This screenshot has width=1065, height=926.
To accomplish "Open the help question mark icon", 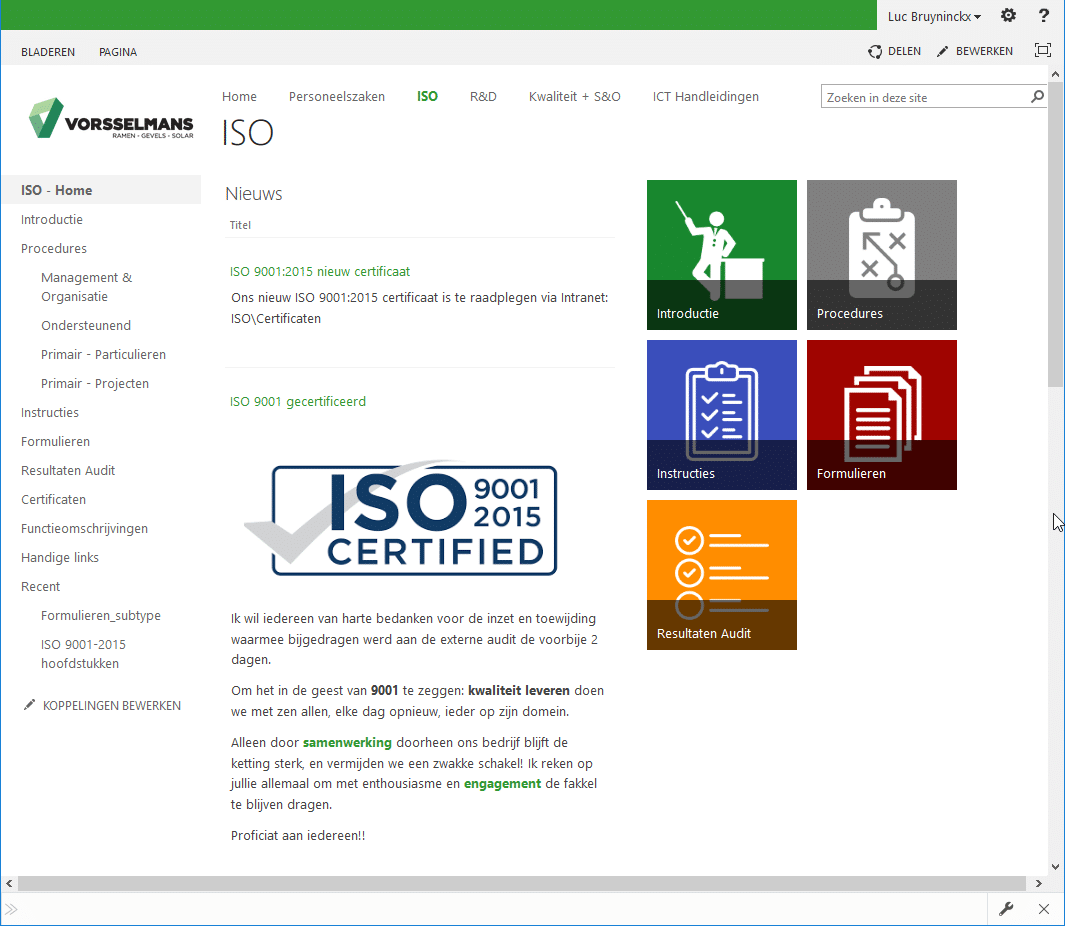I will pyautogui.click(x=1044, y=16).
